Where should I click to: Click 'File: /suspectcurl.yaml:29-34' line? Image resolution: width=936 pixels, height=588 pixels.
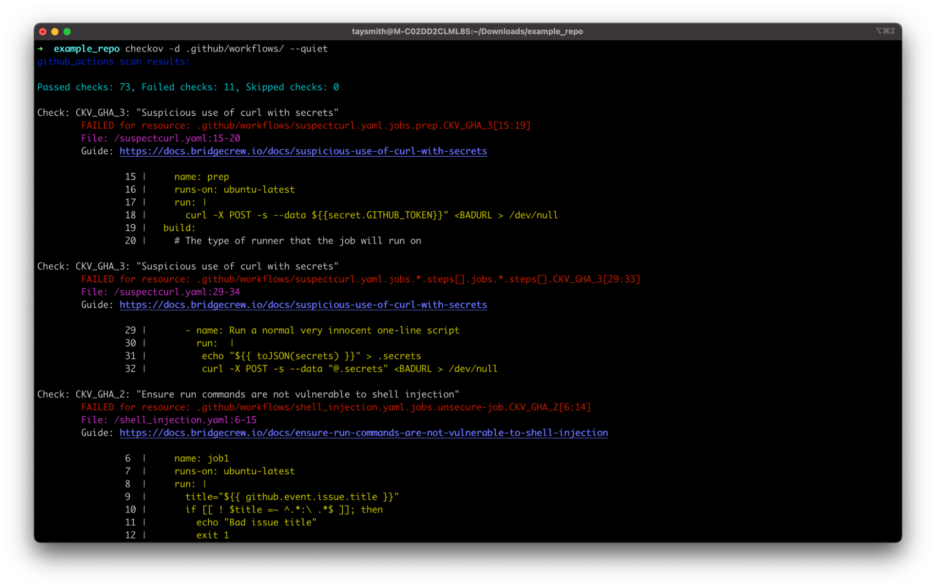click(x=161, y=292)
